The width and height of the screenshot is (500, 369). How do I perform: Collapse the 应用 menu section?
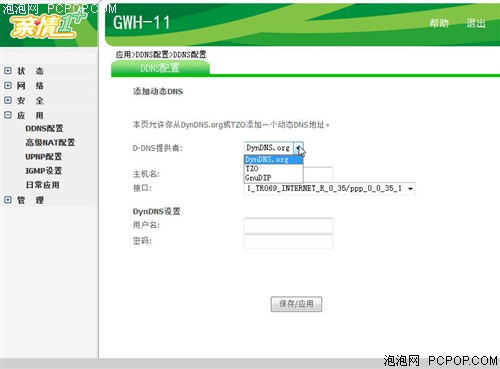point(8,115)
